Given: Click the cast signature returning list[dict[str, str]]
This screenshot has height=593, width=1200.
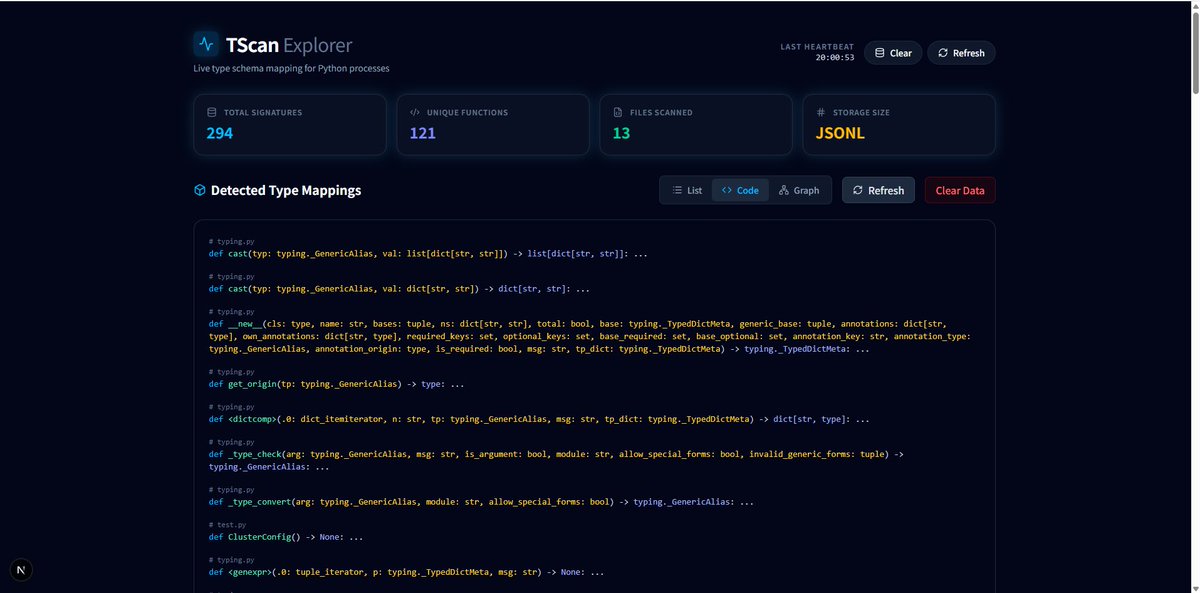Looking at the screenshot, I should pyautogui.click(x=428, y=254).
